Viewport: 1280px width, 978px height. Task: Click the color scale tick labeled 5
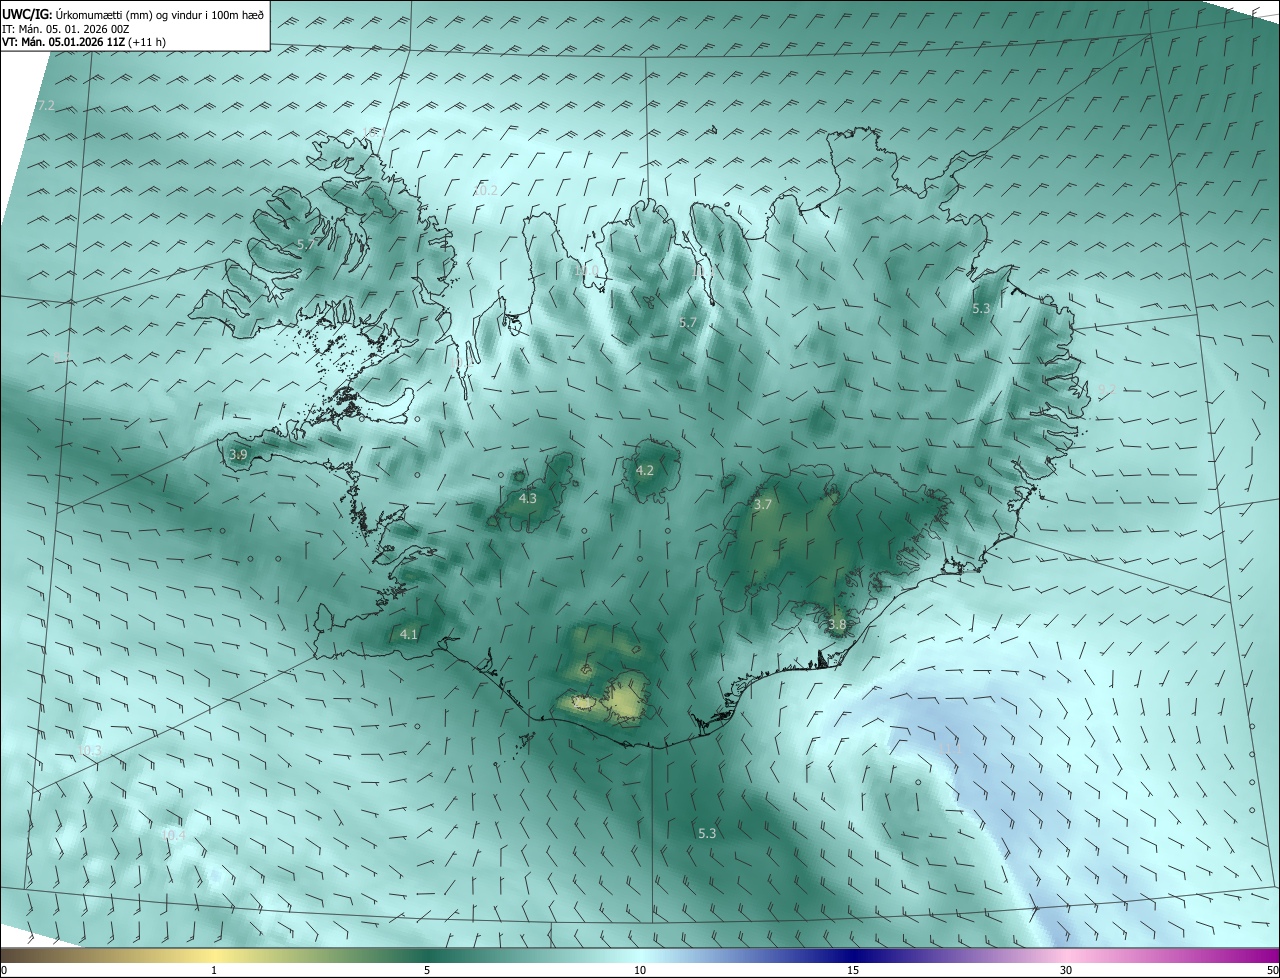coord(427,970)
